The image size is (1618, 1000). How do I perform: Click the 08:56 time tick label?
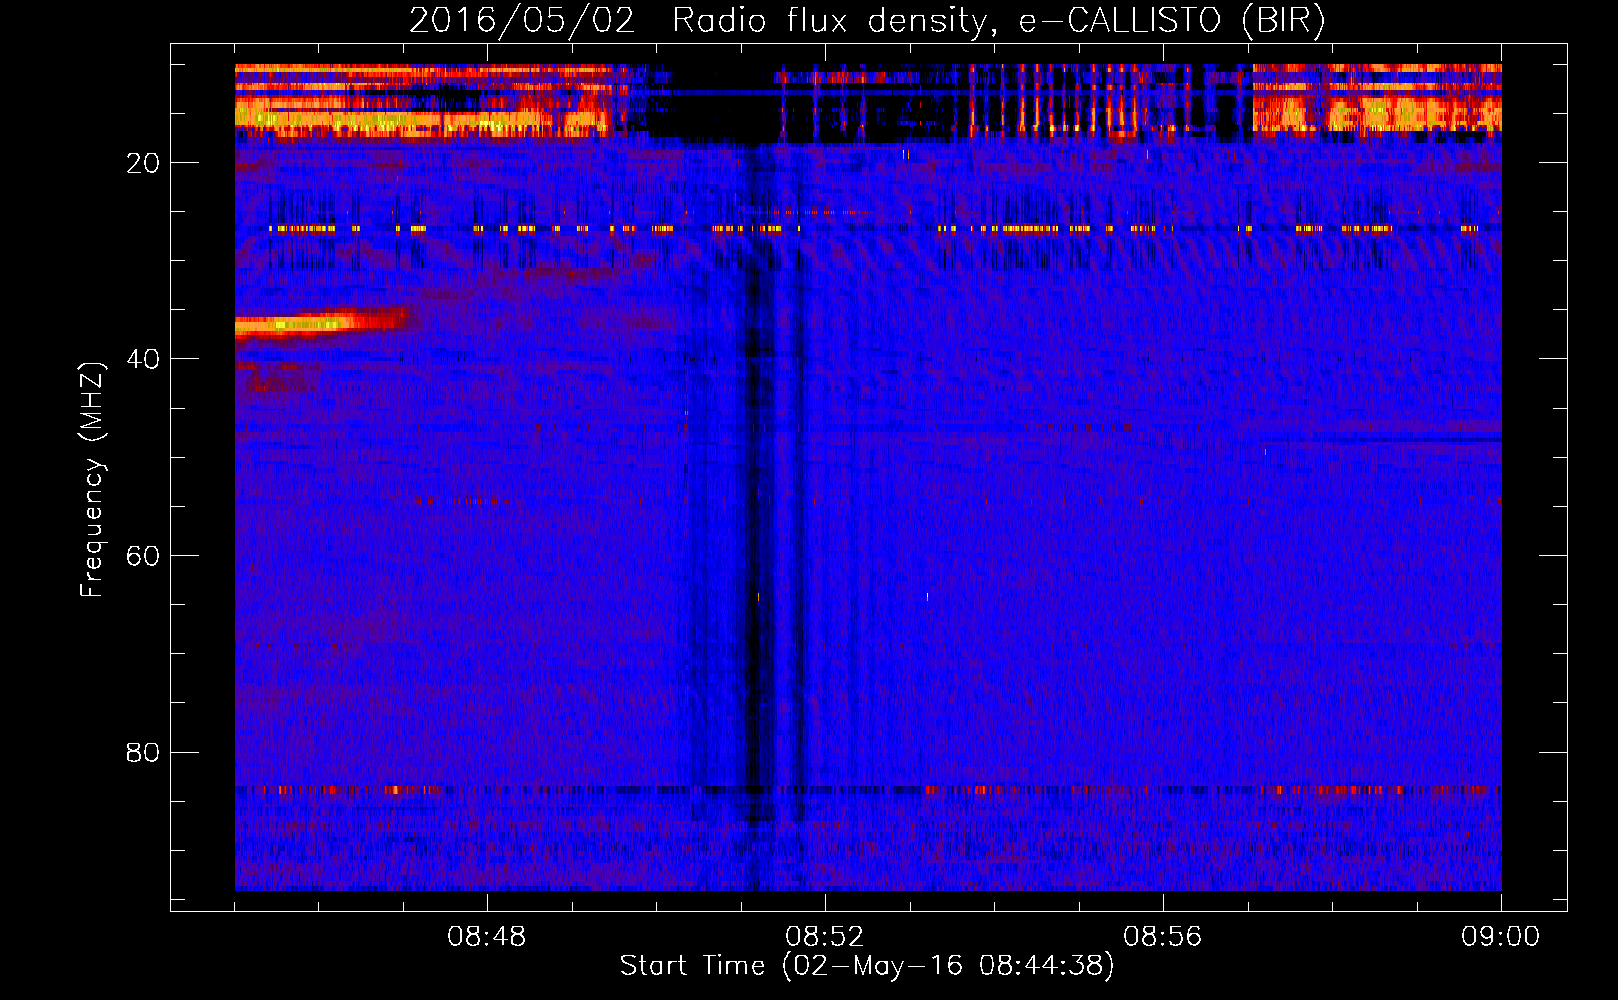pyautogui.click(x=1162, y=937)
